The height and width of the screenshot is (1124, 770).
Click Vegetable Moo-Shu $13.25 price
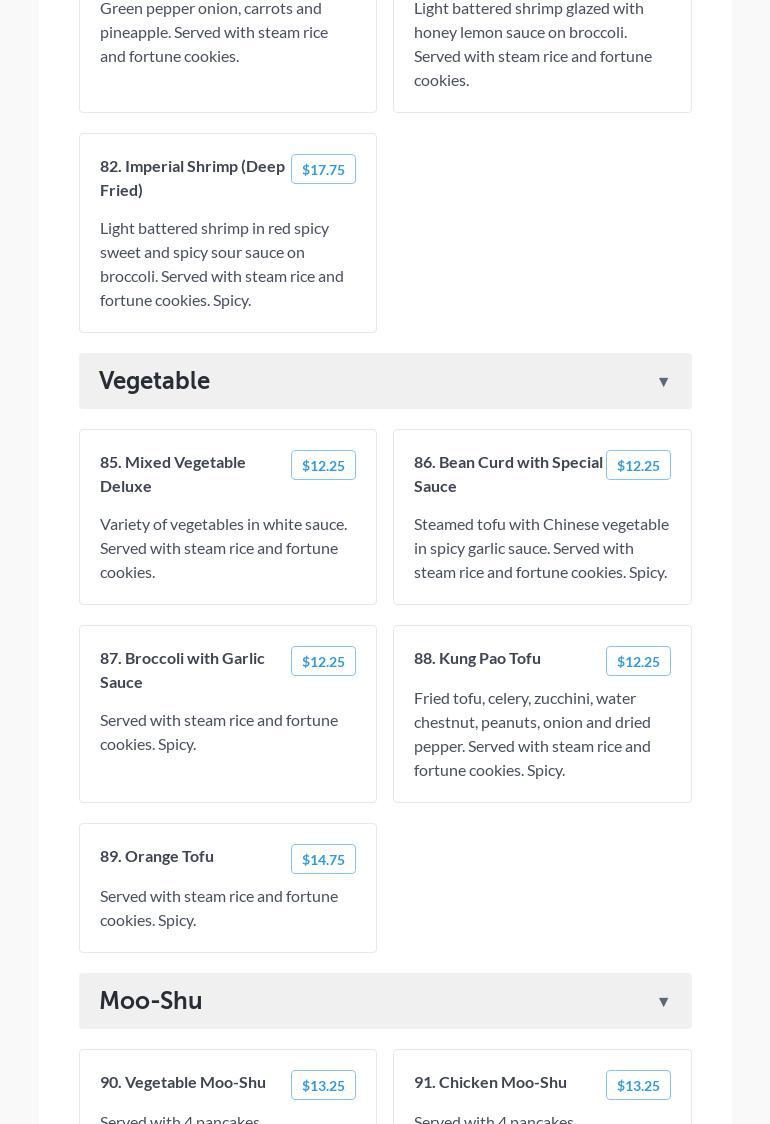click(x=323, y=1086)
